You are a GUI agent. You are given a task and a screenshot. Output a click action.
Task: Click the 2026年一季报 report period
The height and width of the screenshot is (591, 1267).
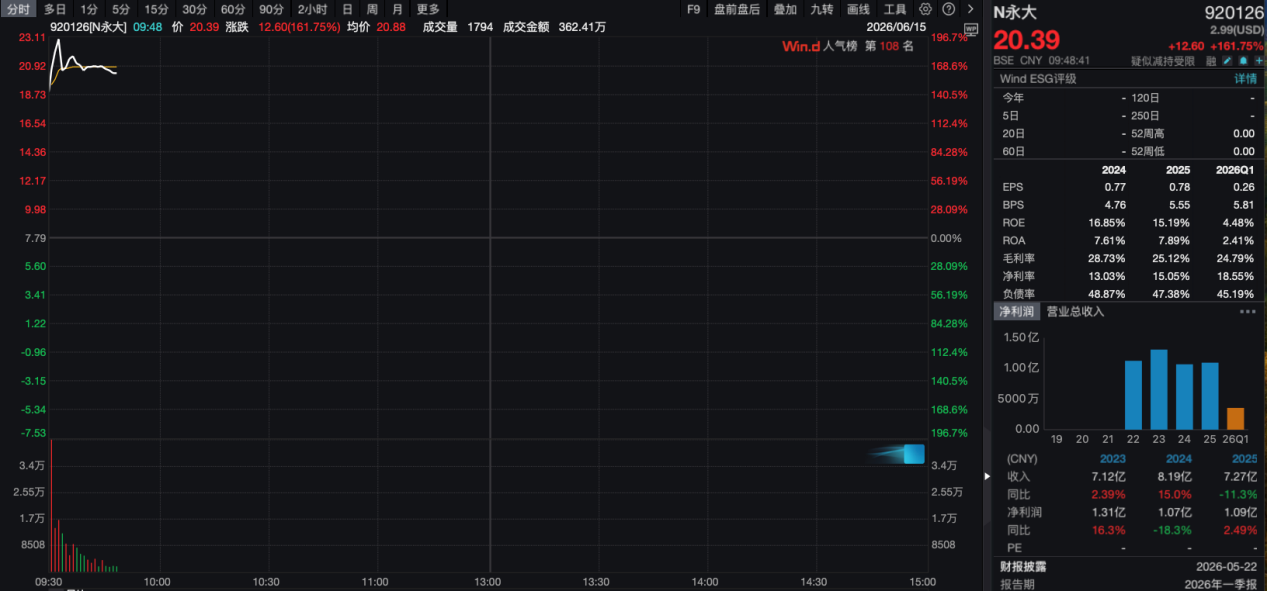(x=1223, y=584)
